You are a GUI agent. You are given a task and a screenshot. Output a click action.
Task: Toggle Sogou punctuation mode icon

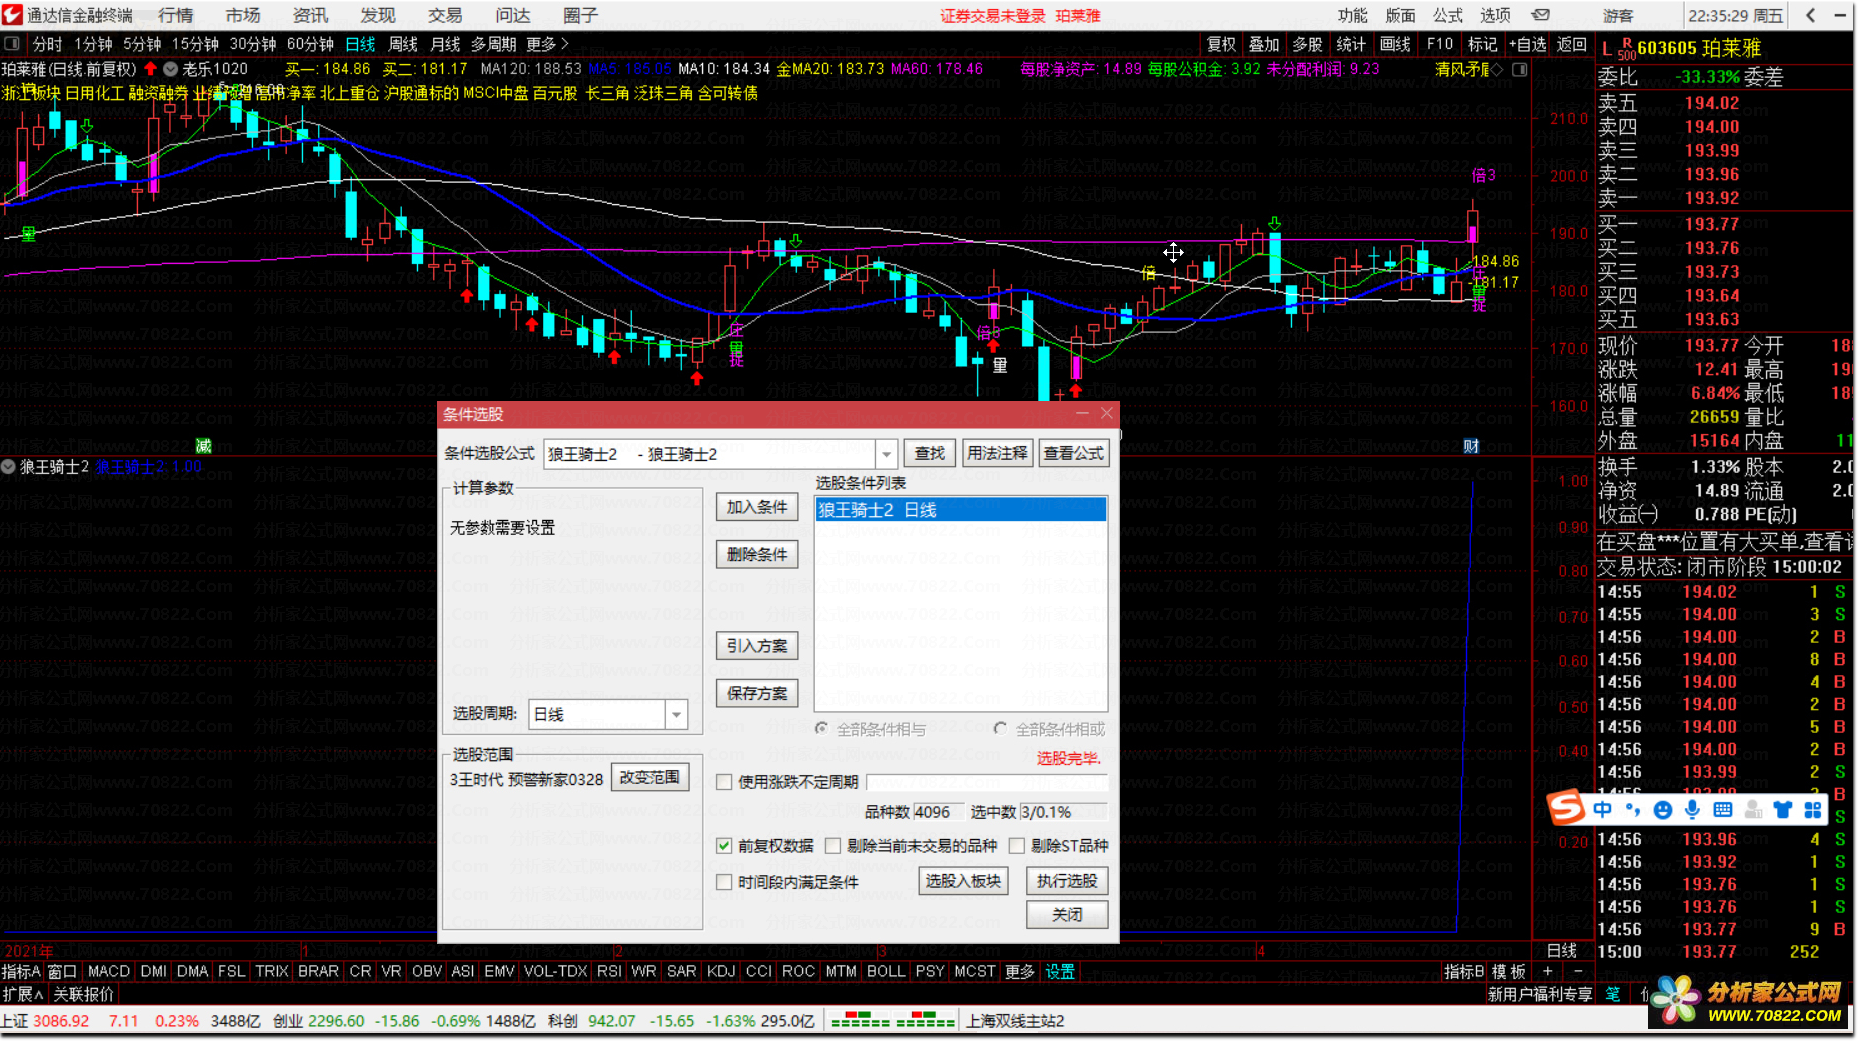coord(1633,810)
